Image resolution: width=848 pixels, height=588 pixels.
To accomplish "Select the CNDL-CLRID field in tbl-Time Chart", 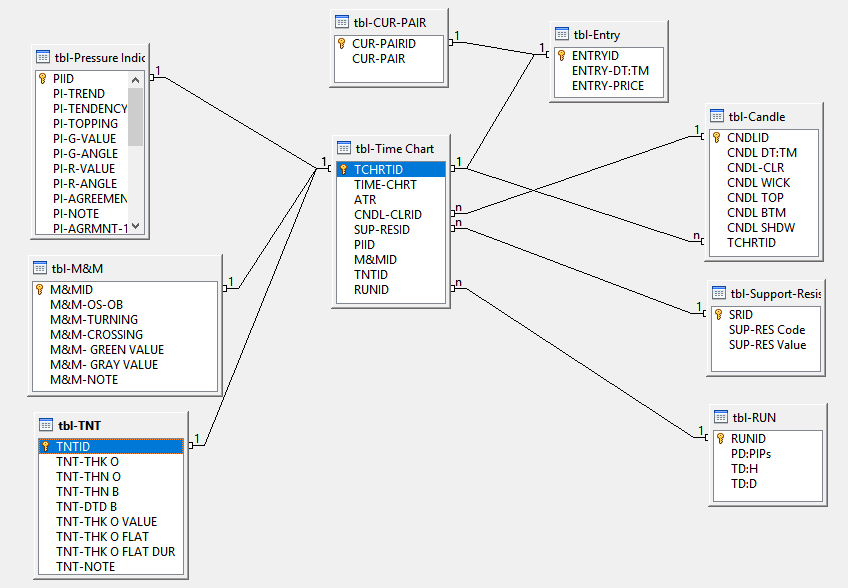I will coord(387,214).
